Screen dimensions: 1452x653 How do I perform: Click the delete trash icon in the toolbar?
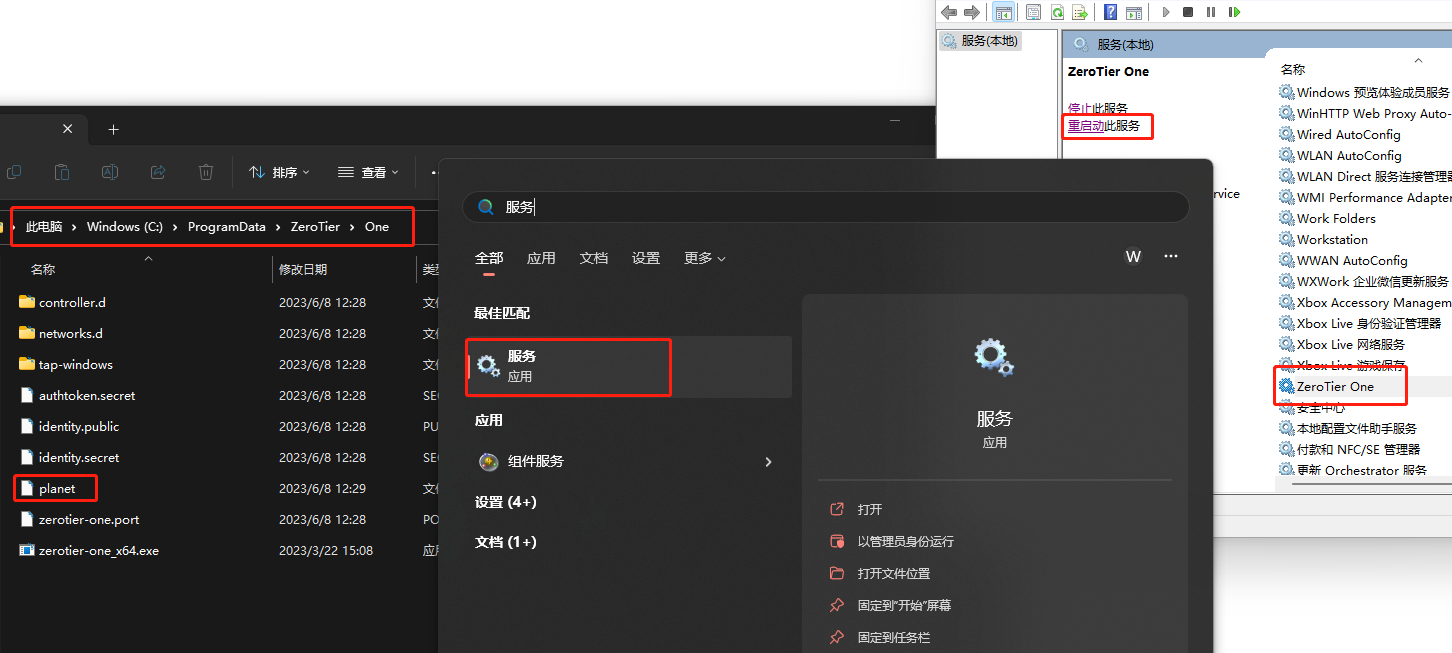click(x=205, y=172)
